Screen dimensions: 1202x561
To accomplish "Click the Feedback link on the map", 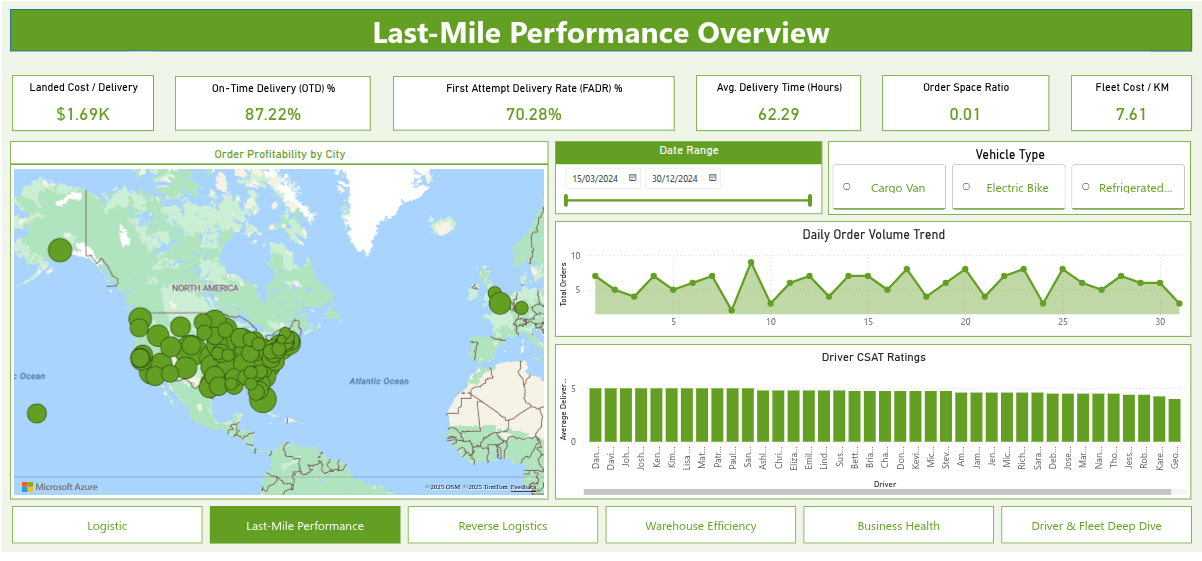I will coord(523,487).
